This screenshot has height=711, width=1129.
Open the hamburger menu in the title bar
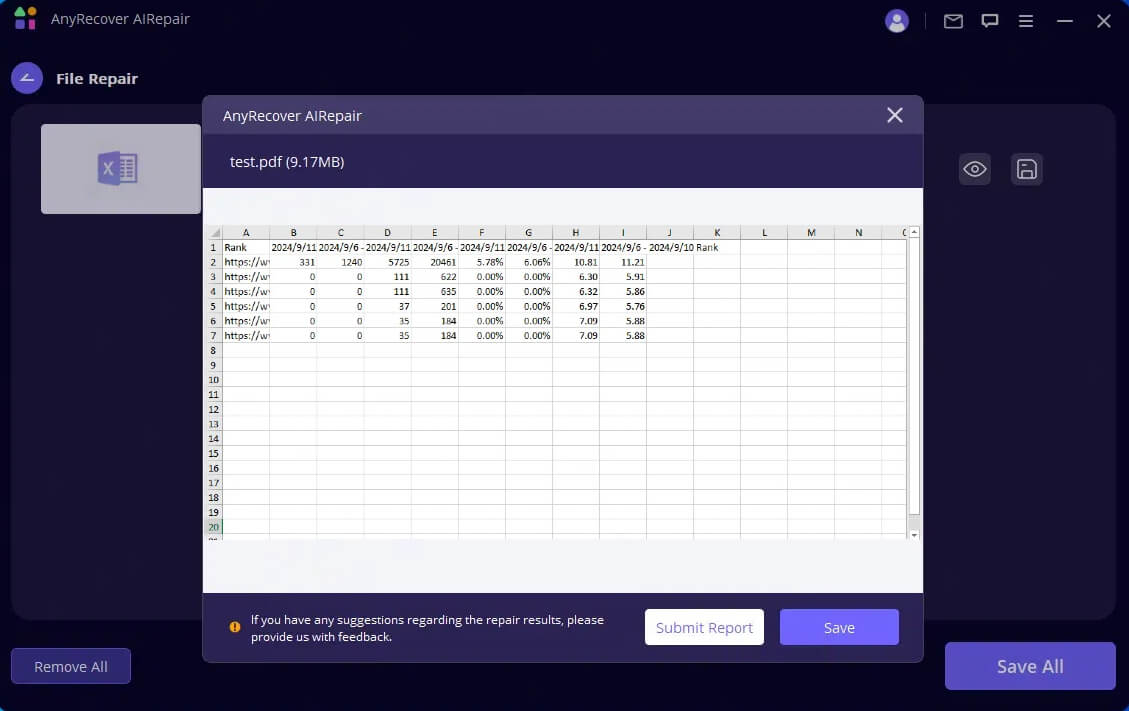point(1026,20)
